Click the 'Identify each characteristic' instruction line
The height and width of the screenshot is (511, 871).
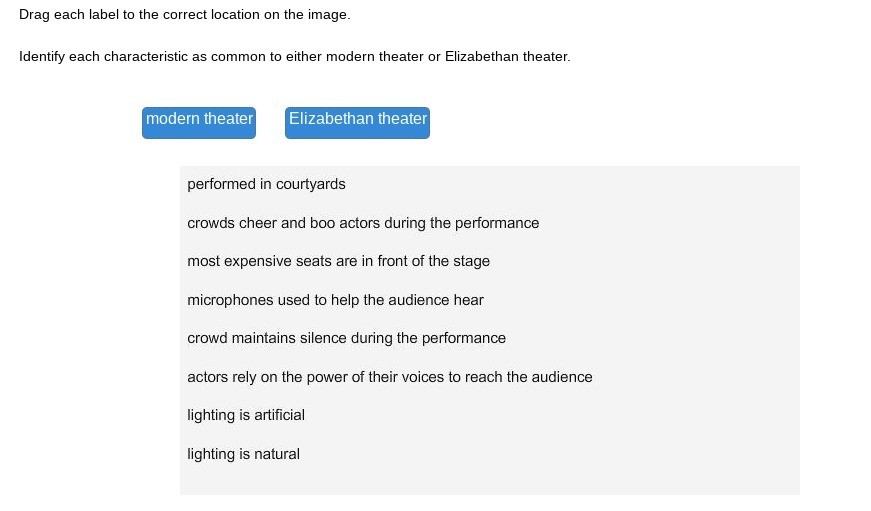pos(294,57)
